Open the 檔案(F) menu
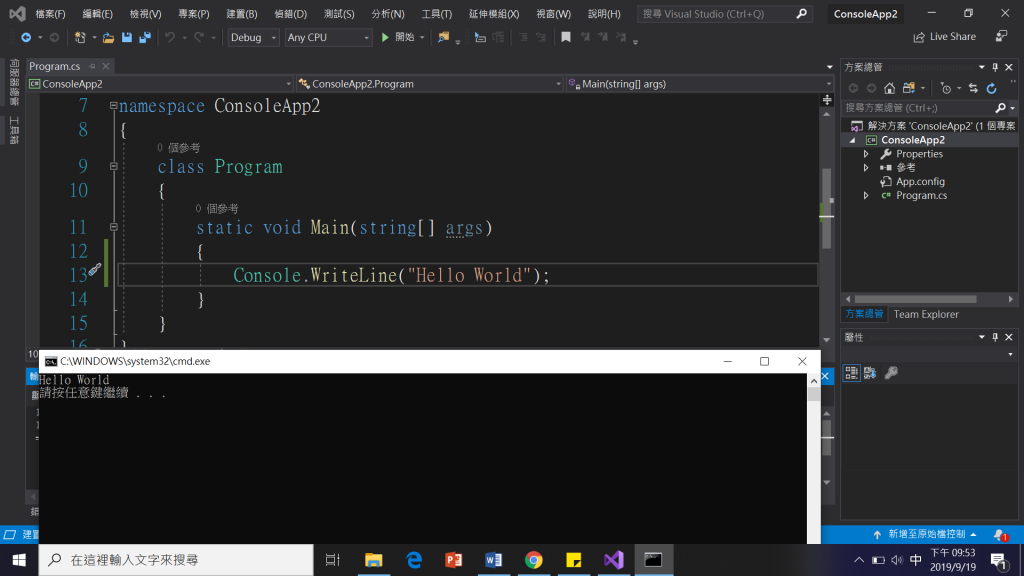The height and width of the screenshot is (576, 1024). pyautogui.click(x=50, y=14)
